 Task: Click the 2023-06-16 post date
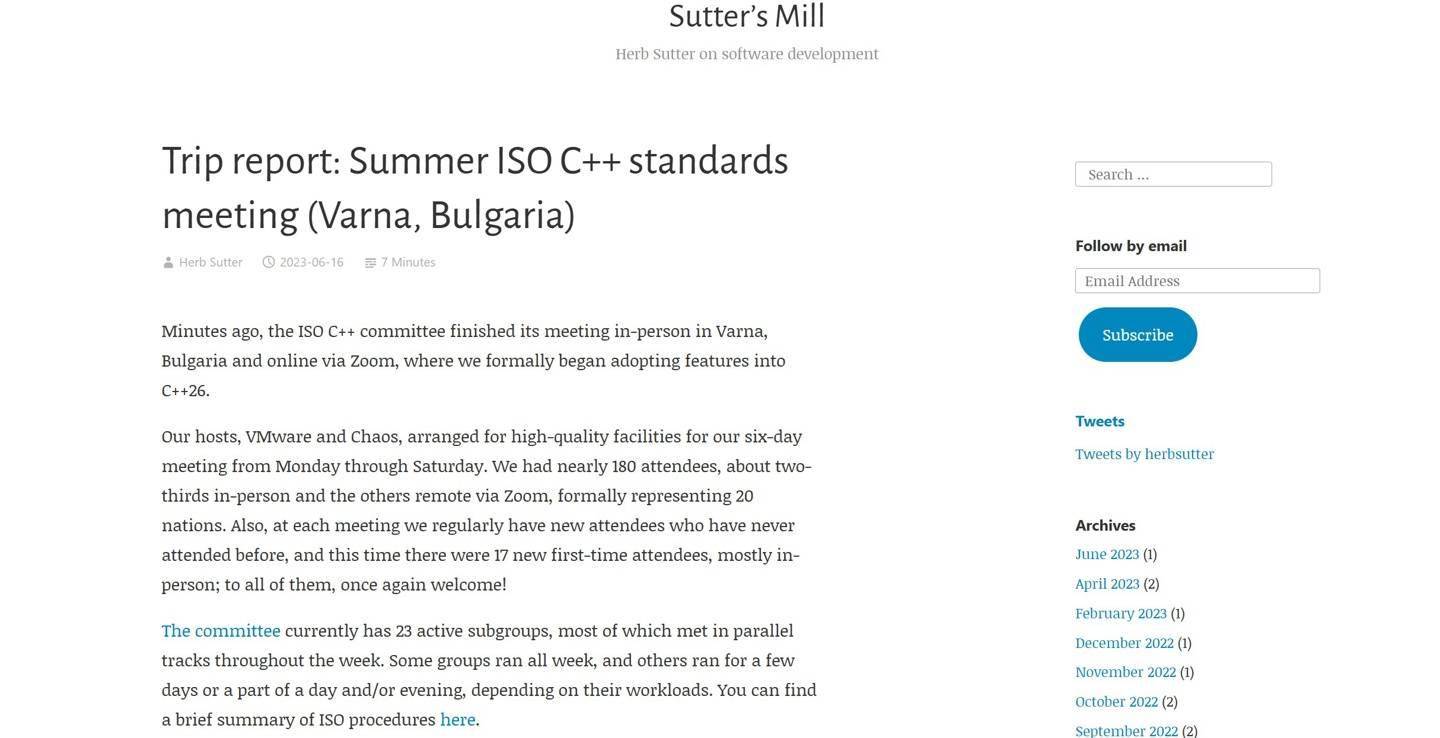pyautogui.click(x=312, y=262)
